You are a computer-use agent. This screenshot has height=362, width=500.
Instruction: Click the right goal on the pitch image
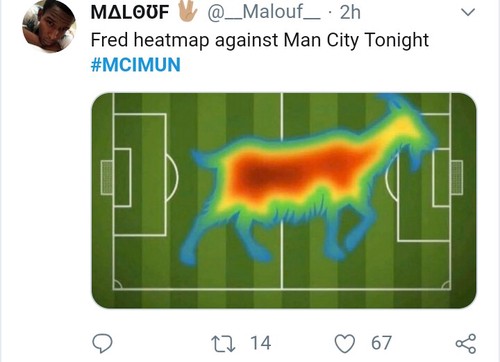pos(457,177)
